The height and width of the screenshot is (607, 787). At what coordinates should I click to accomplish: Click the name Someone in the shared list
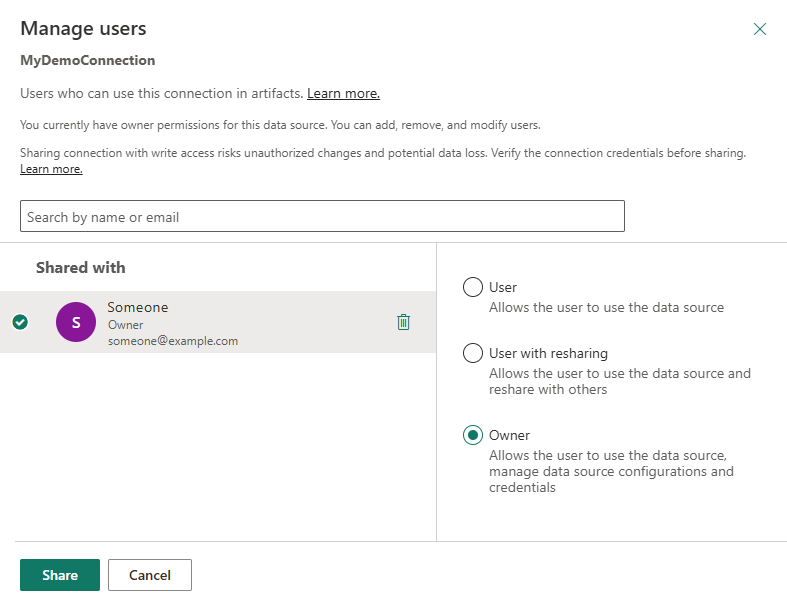click(138, 307)
